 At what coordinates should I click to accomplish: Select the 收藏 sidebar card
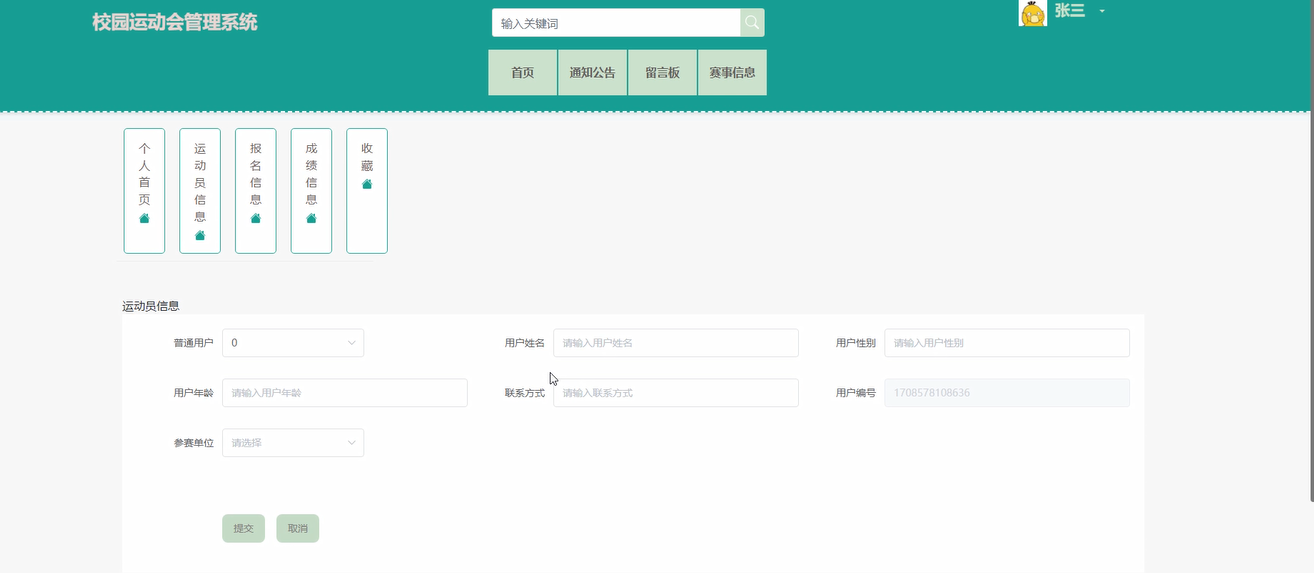367,191
